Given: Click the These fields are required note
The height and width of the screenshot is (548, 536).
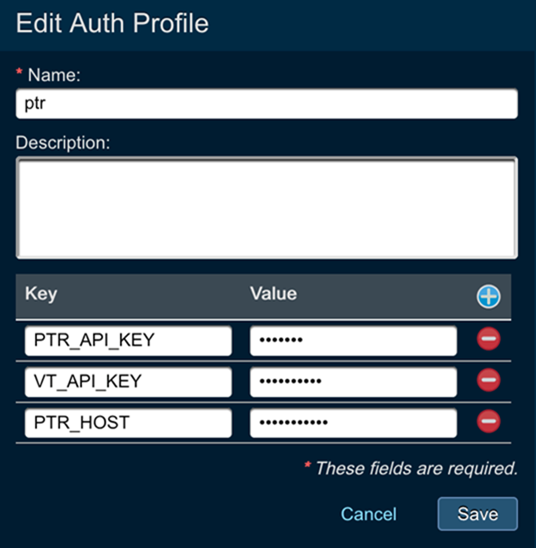Looking at the screenshot, I should (x=417, y=468).
